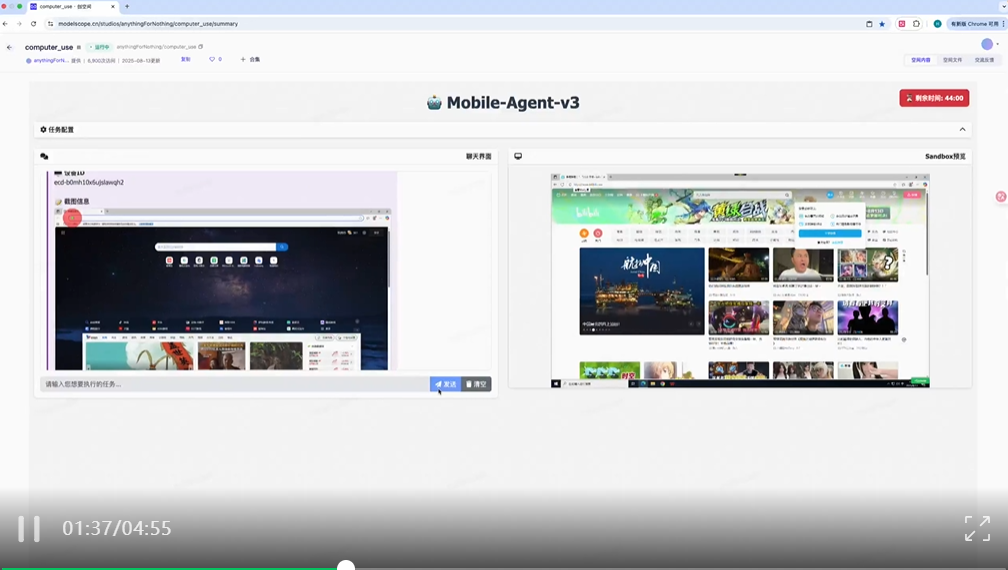The image size is (1008, 570).
Task: Click the 清空 clear button
Action: click(476, 384)
